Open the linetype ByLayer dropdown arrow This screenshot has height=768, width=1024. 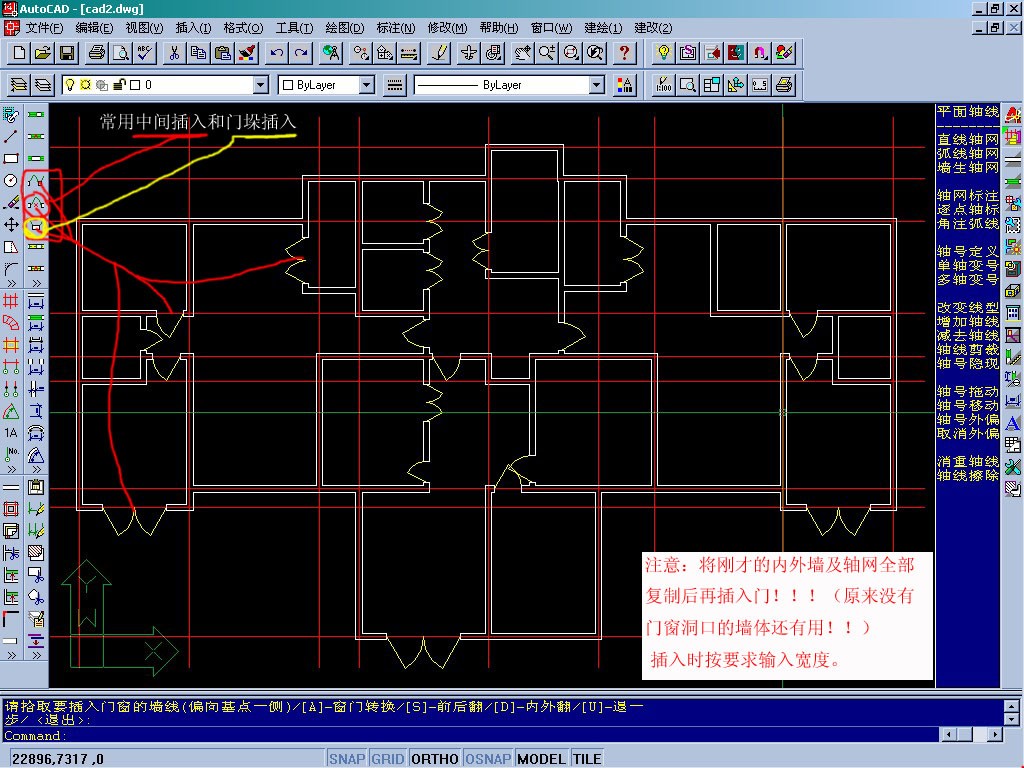(597, 85)
